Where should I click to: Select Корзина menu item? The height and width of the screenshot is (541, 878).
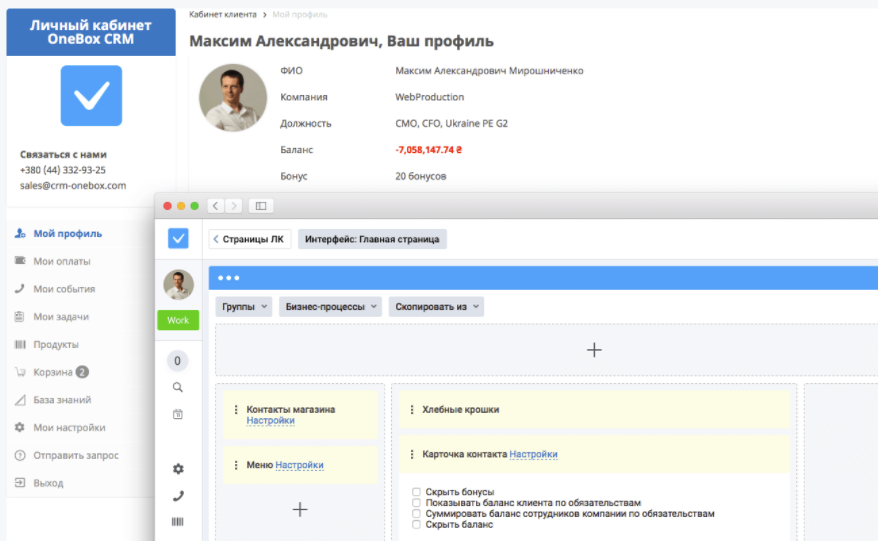coord(53,372)
